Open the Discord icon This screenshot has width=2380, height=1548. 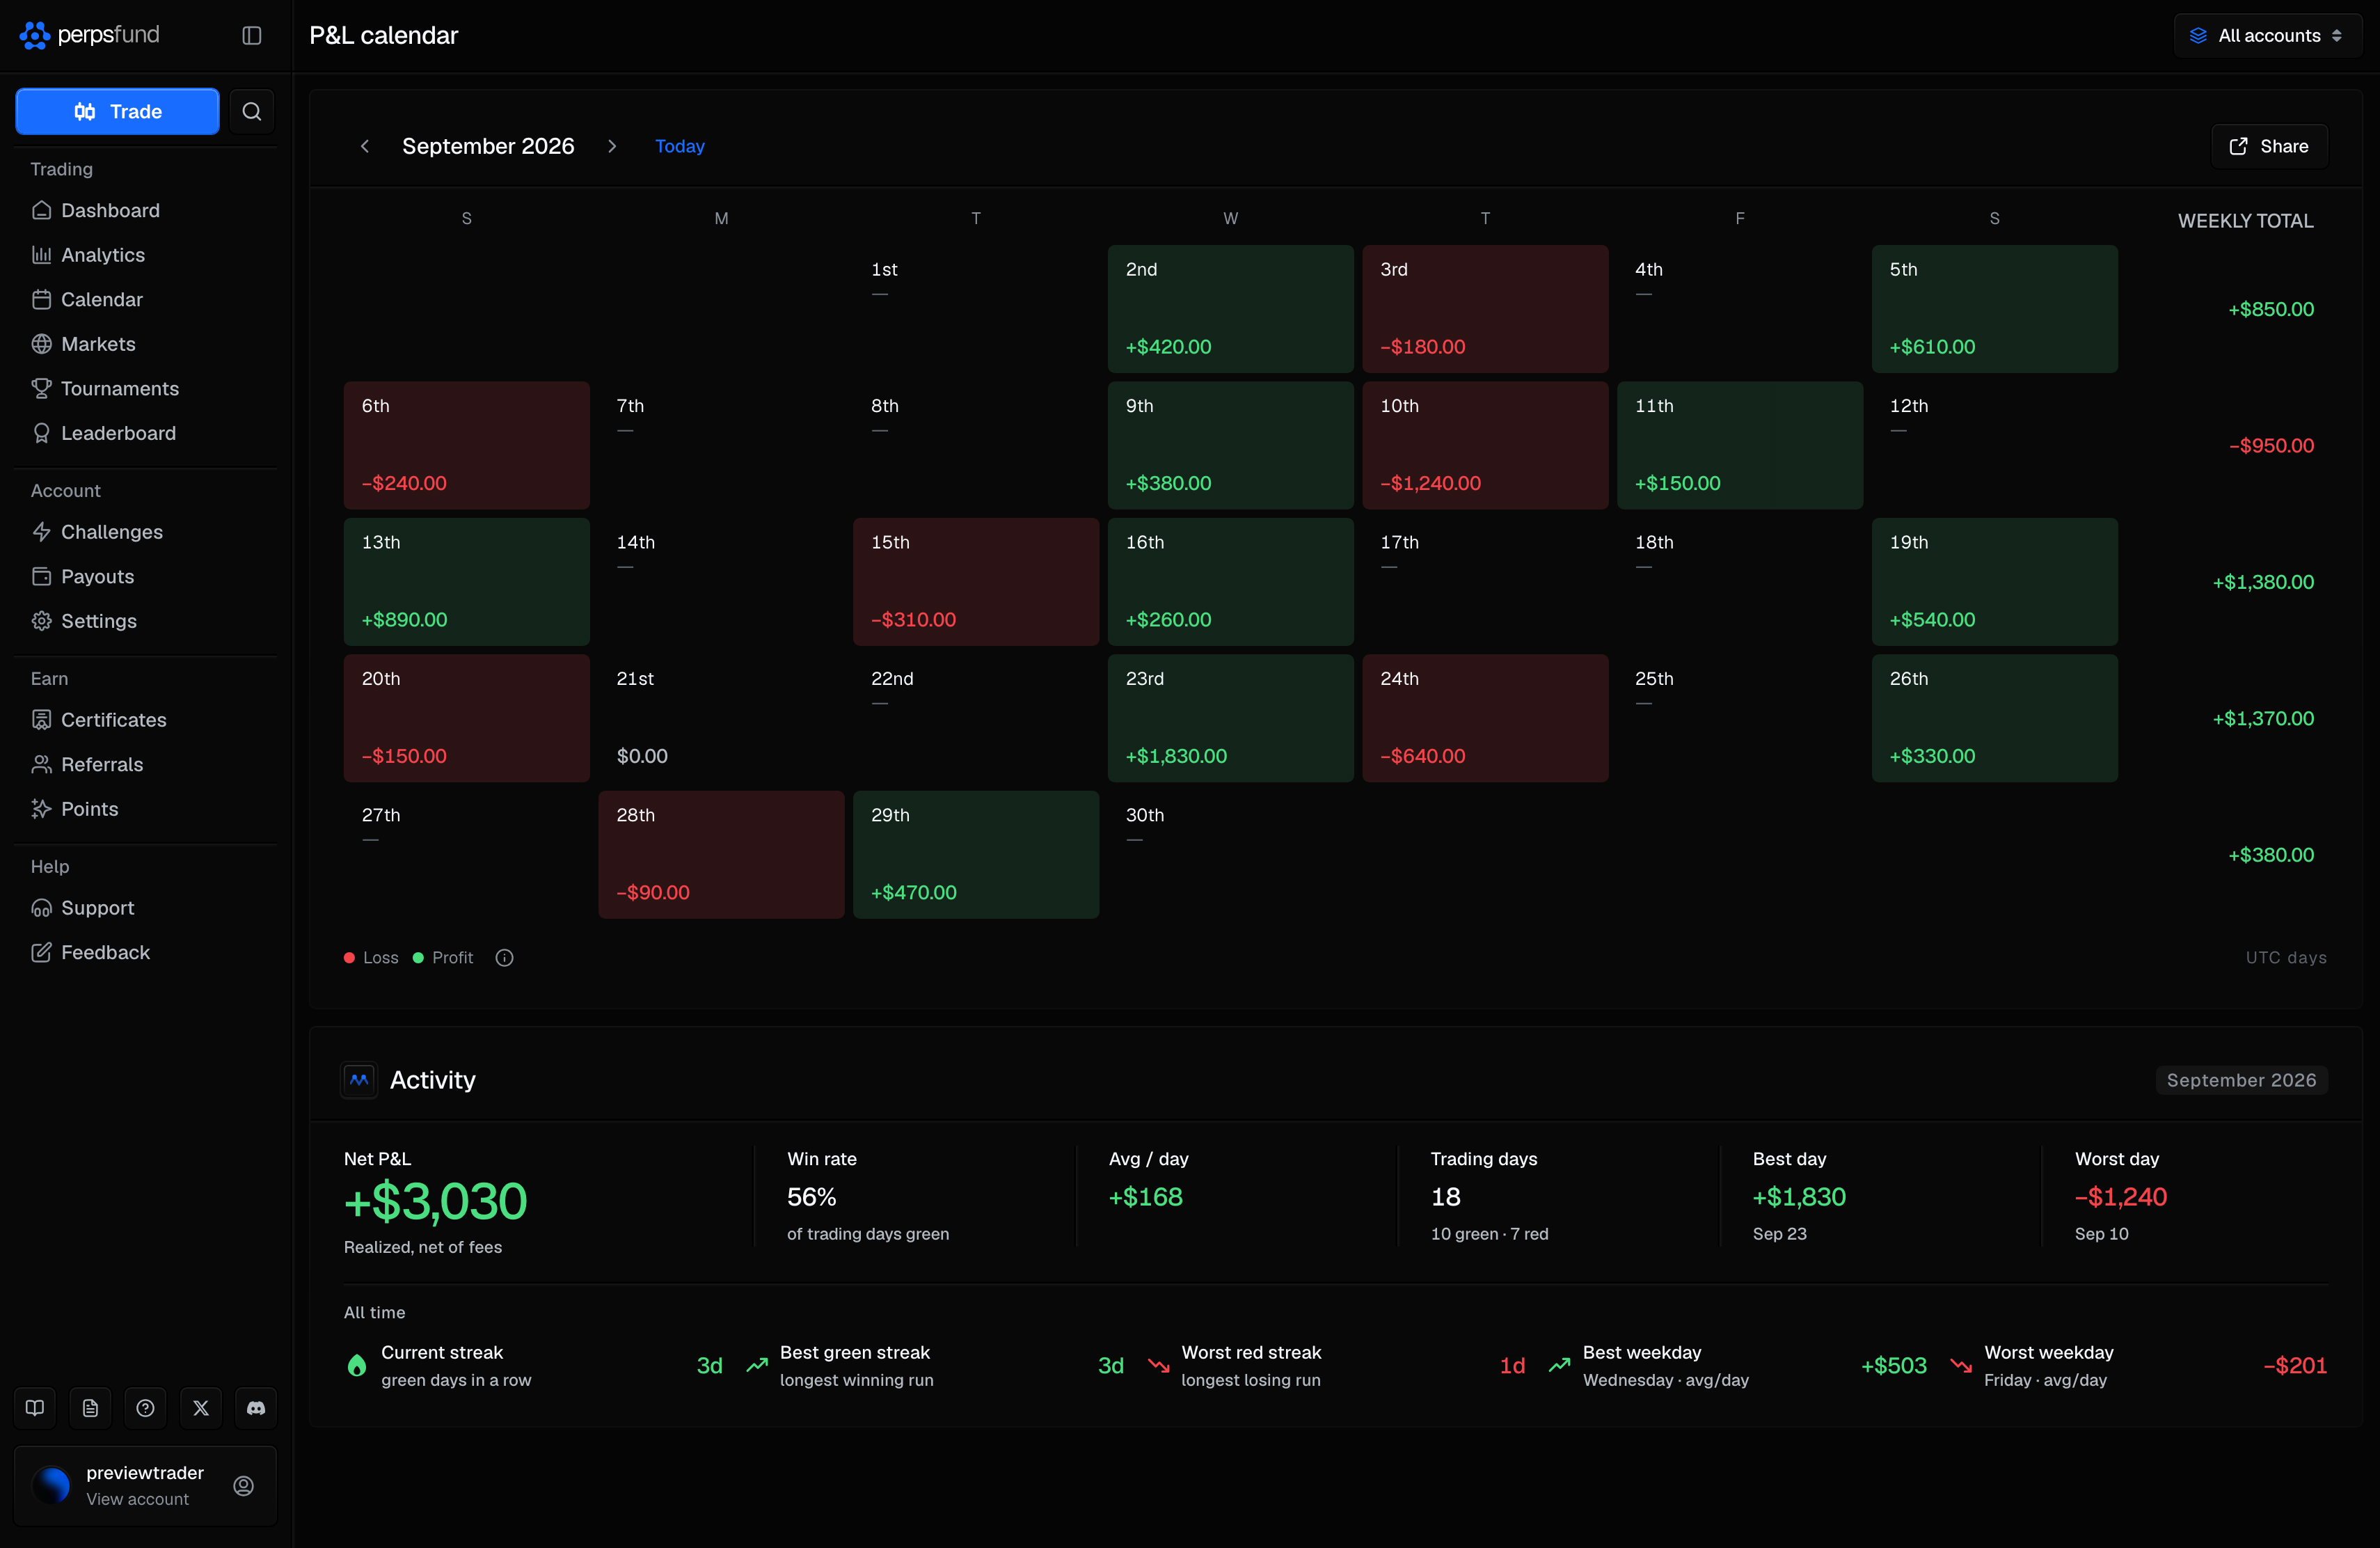[x=256, y=1408]
